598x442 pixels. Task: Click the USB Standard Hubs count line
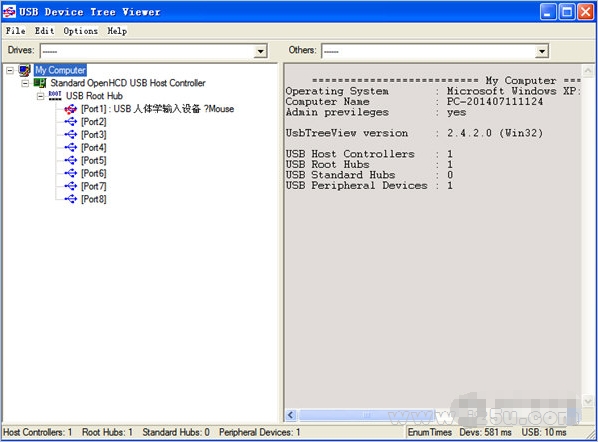369,175
